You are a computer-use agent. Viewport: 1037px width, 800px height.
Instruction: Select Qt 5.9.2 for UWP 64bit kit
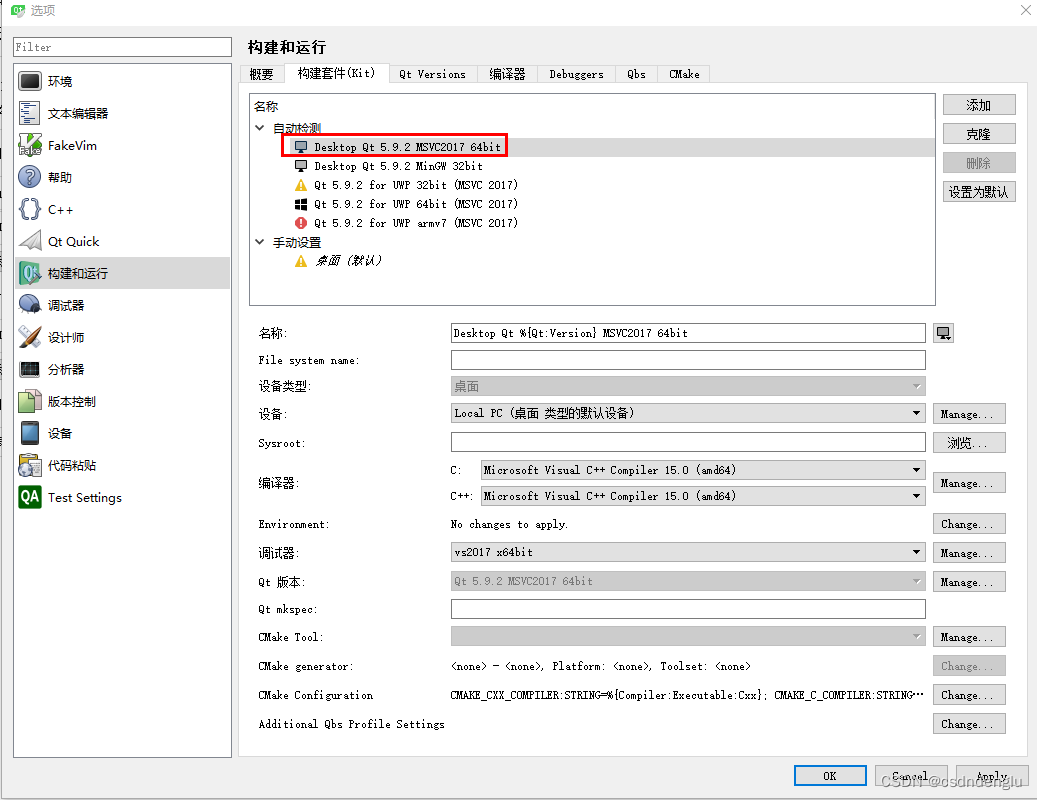[416, 204]
